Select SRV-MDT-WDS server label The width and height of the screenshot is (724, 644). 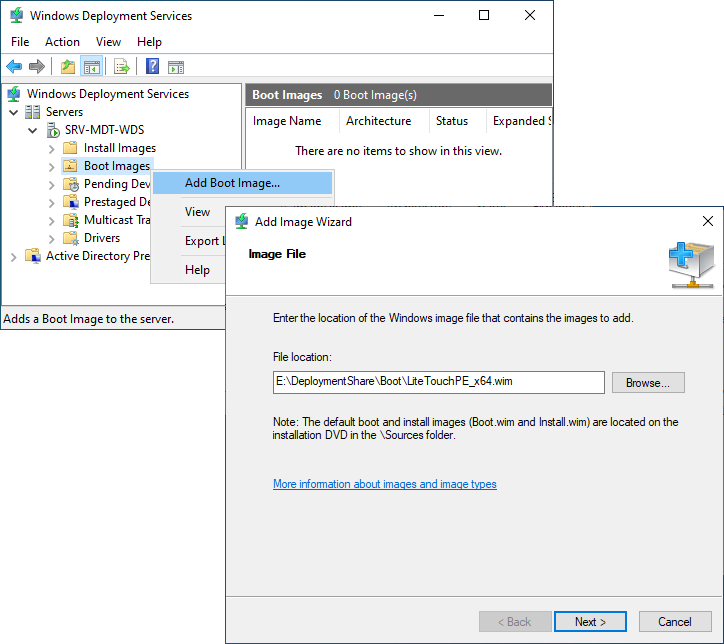coord(104,130)
